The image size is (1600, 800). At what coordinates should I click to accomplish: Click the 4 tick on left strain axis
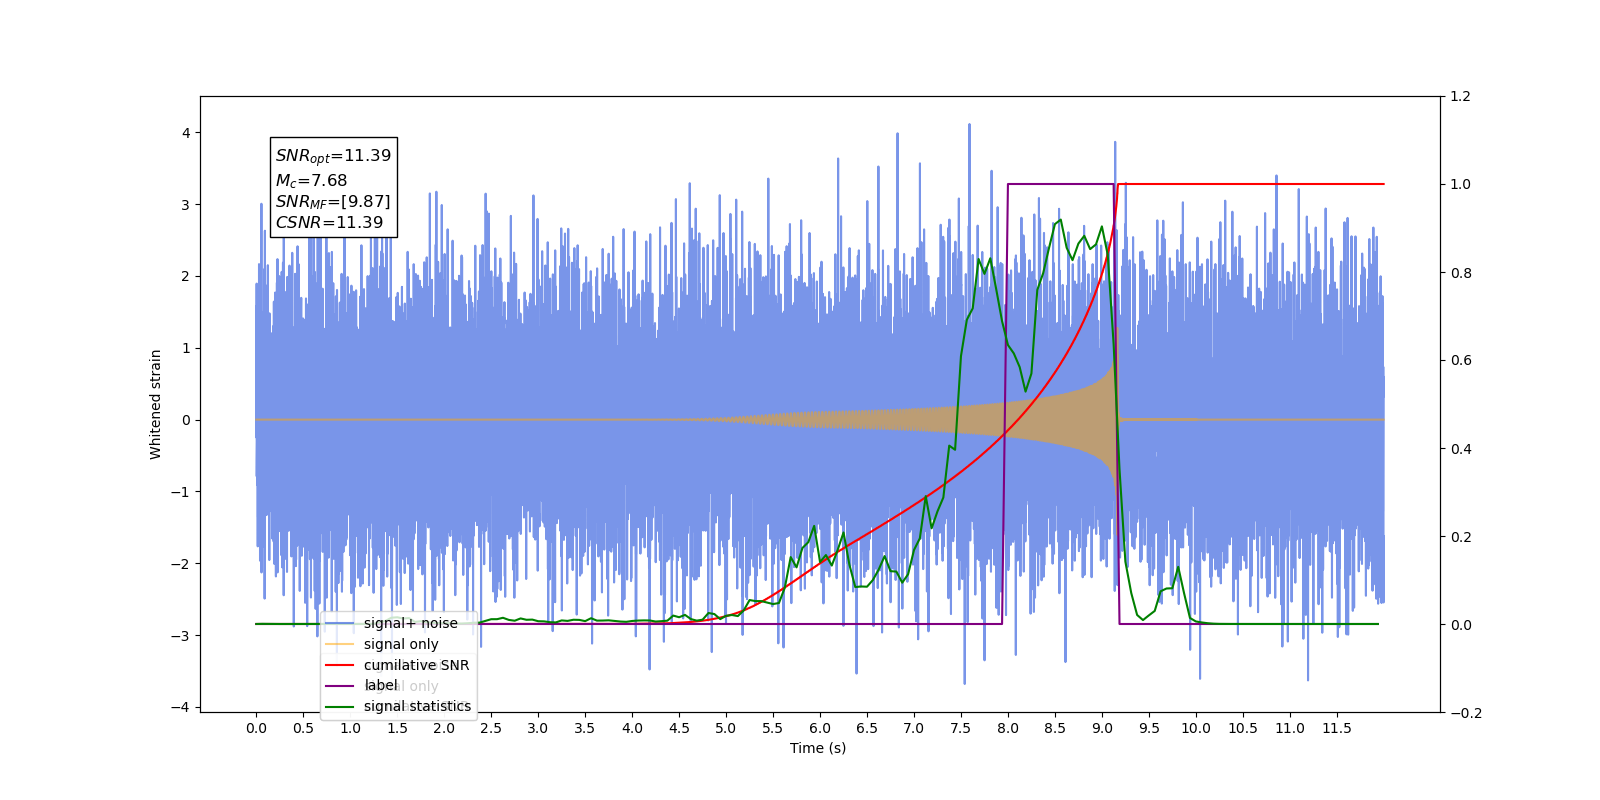pos(186,133)
